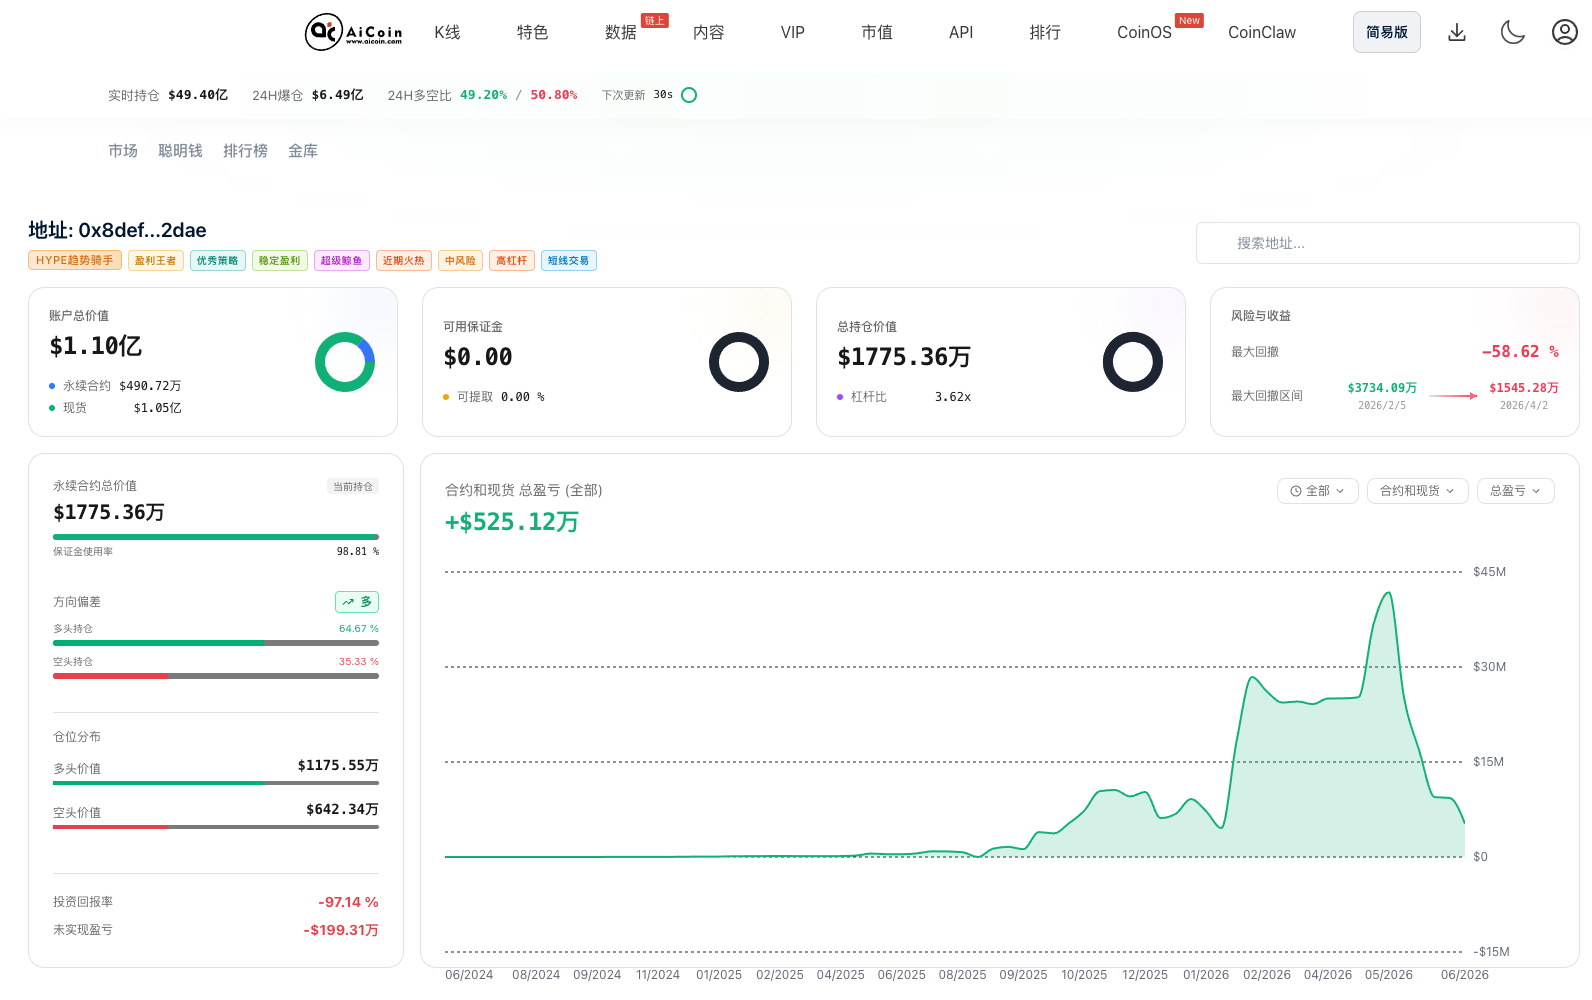1592x1000 pixels.
Task: Click the $490.72万 perpetual contract value
Action: [x=150, y=386]
